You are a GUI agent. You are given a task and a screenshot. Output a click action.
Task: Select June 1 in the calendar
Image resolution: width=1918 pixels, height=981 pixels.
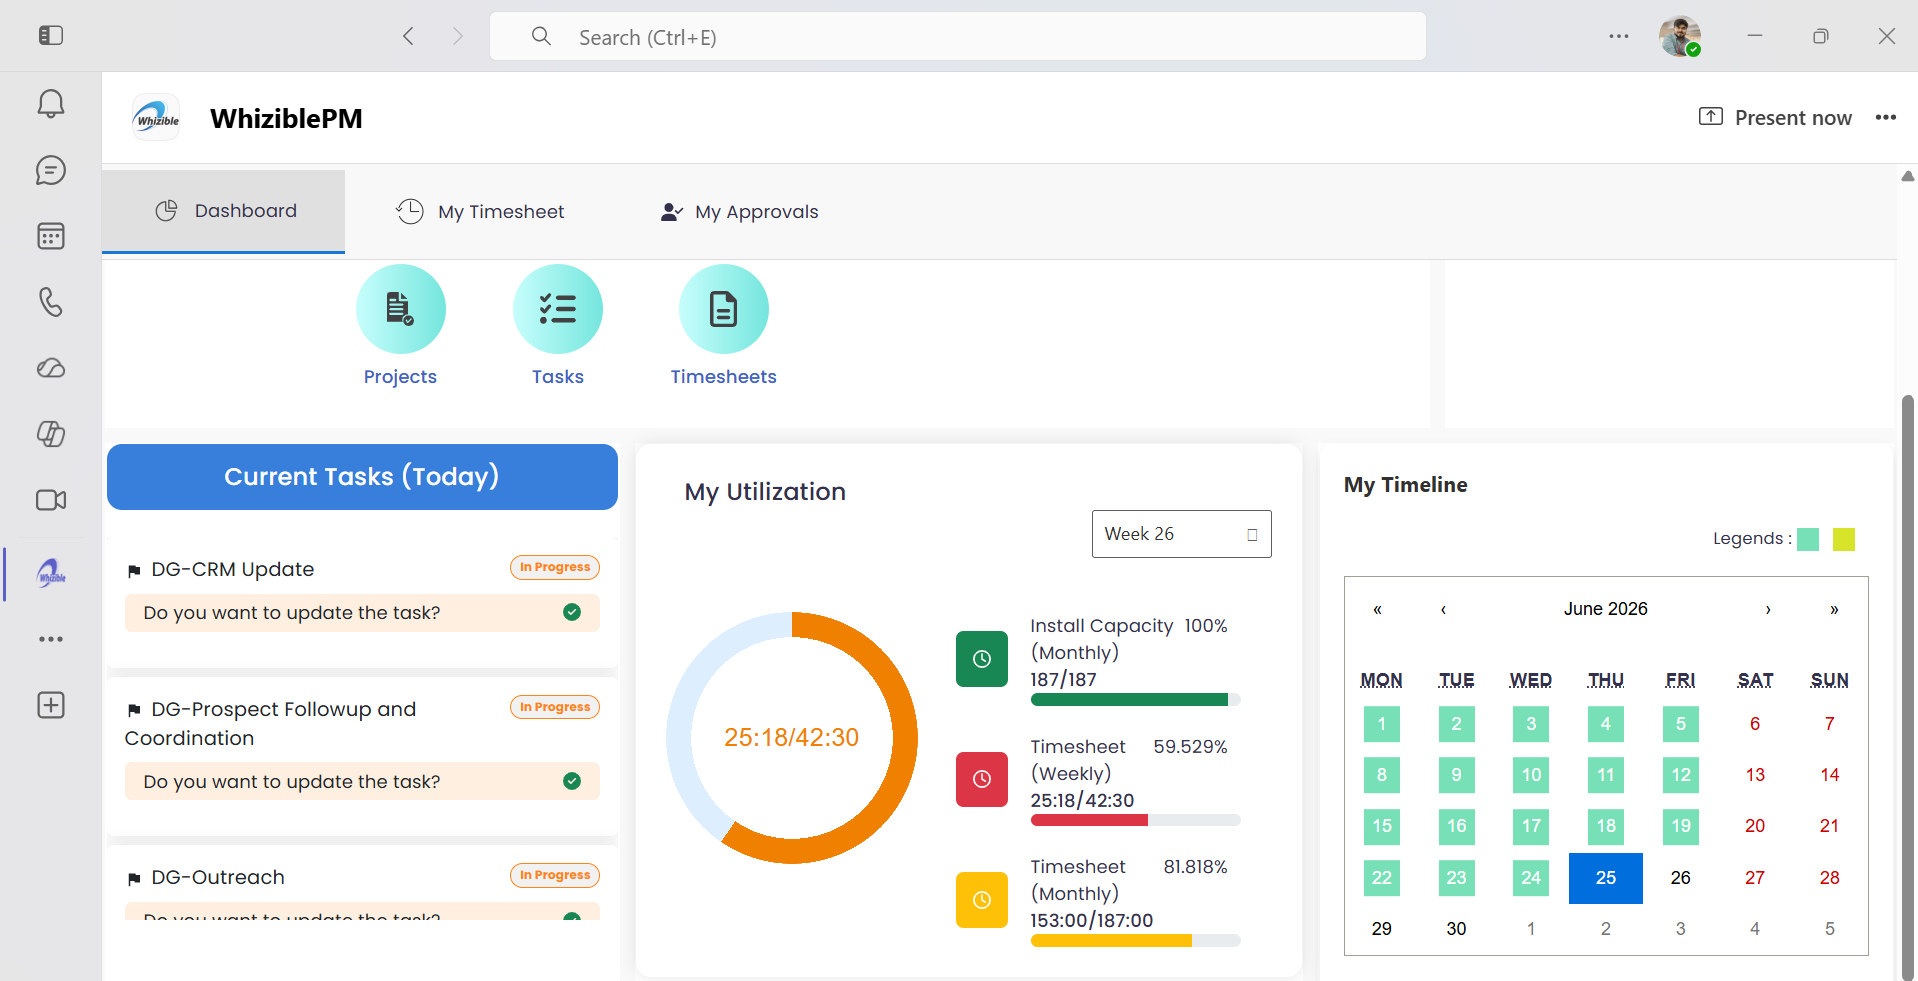pyautogui.click(x=1382, y=724)
